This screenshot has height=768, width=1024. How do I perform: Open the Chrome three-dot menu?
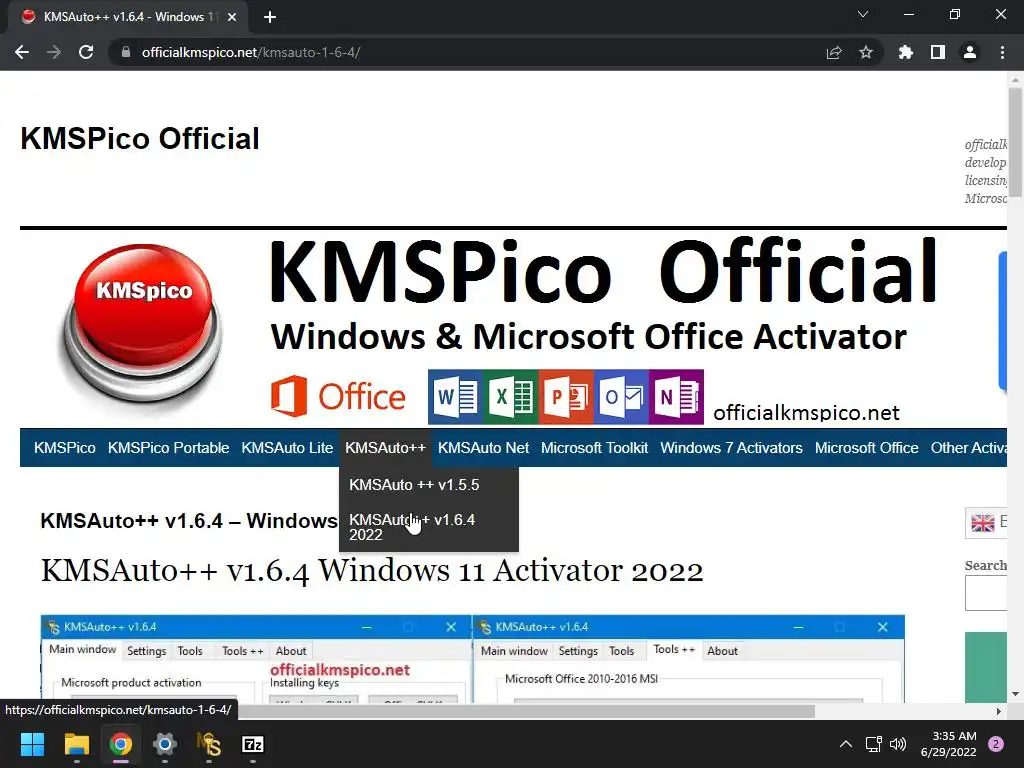tap(1002, 52)
